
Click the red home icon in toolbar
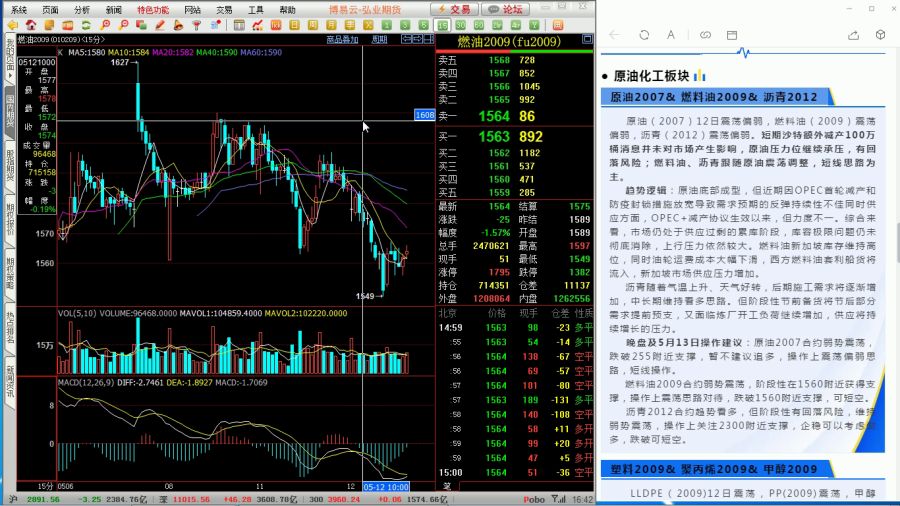[31, 25]
